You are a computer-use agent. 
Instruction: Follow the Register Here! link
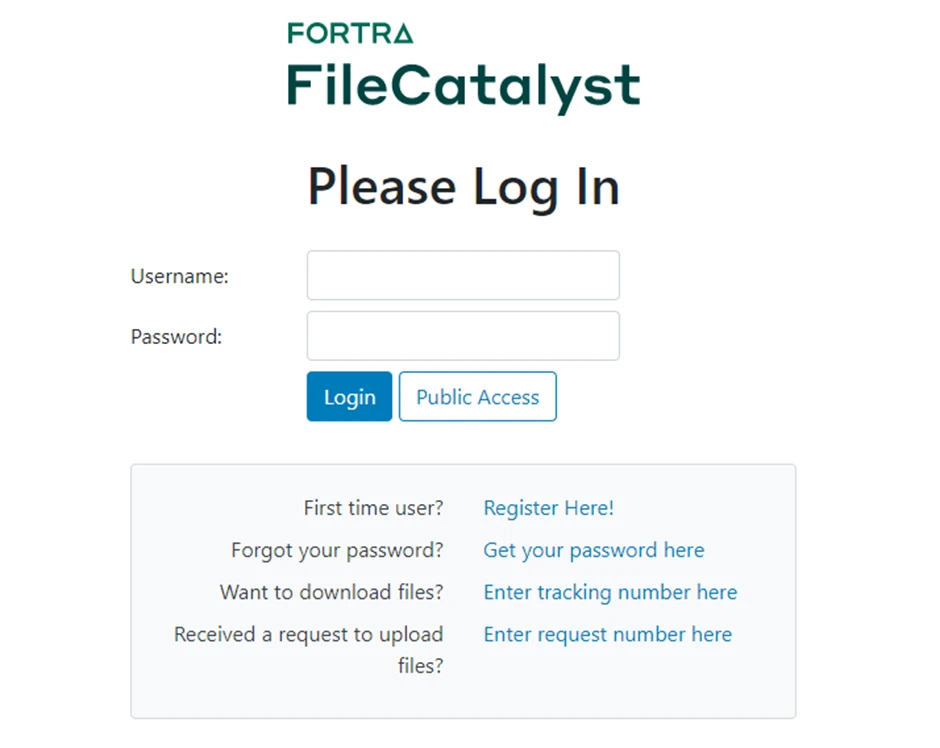548,508
